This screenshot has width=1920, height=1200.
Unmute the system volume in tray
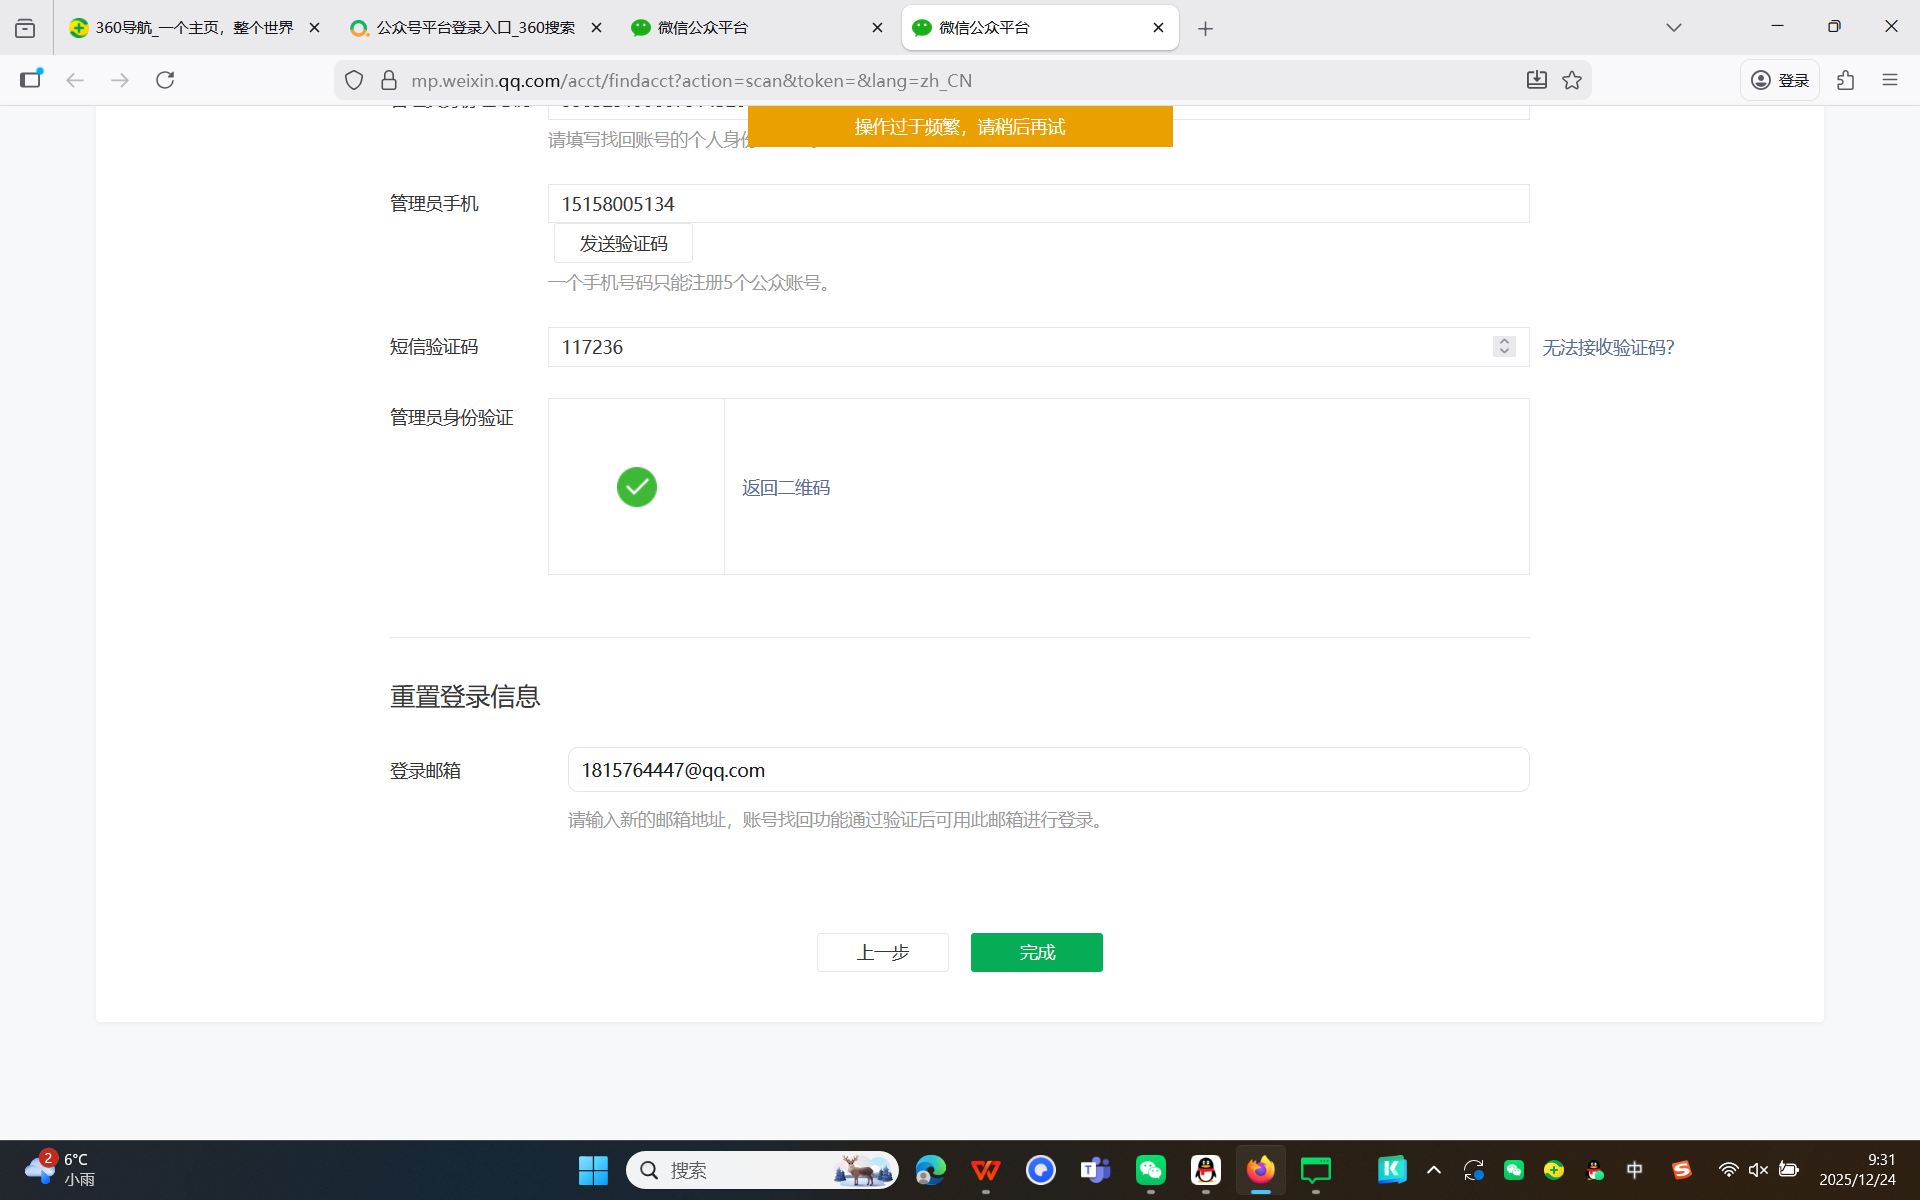click(1758, 1170)
